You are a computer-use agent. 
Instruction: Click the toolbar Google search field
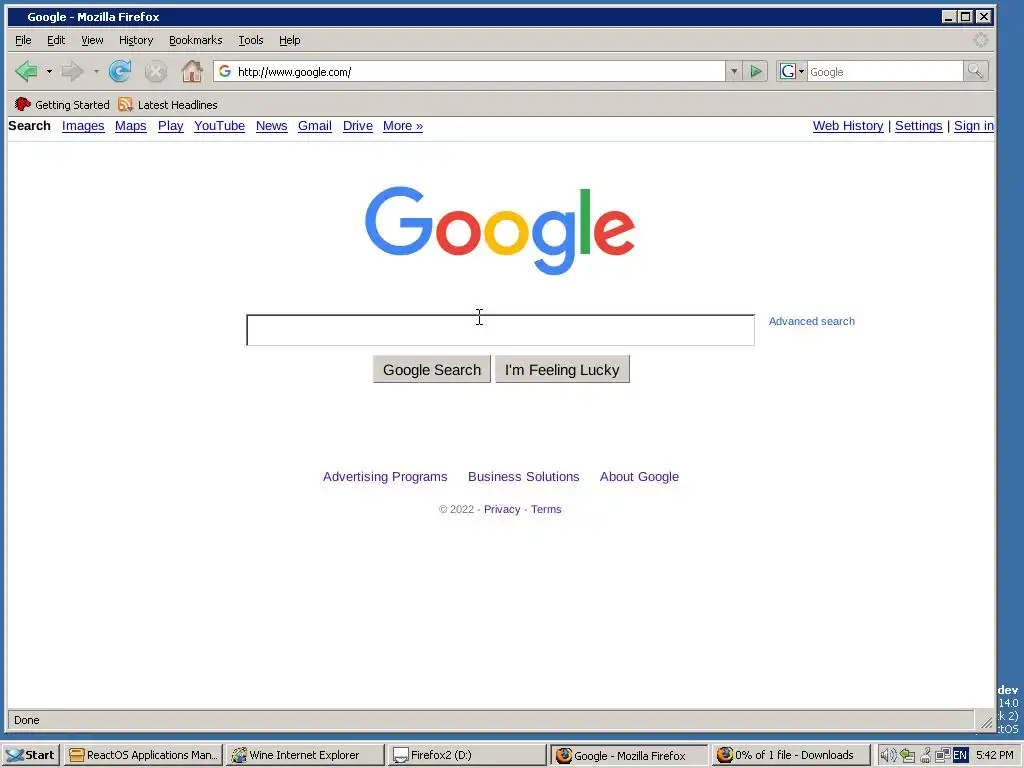885,71
